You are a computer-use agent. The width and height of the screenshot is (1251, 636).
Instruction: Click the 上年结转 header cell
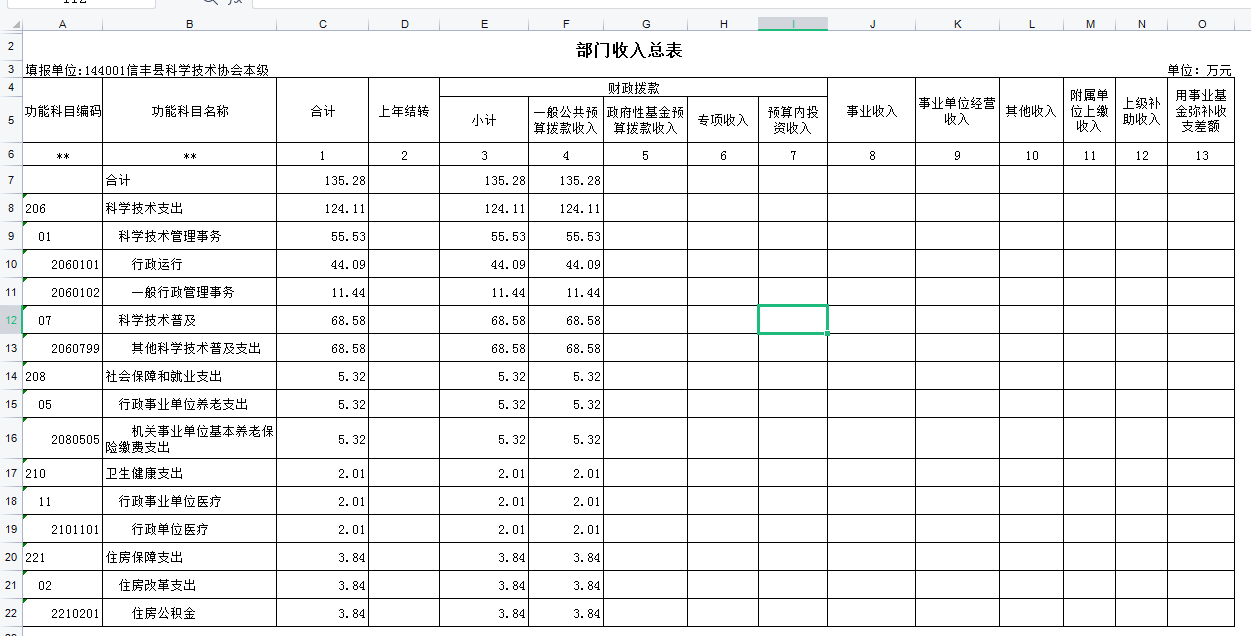[x=403, y=112]
